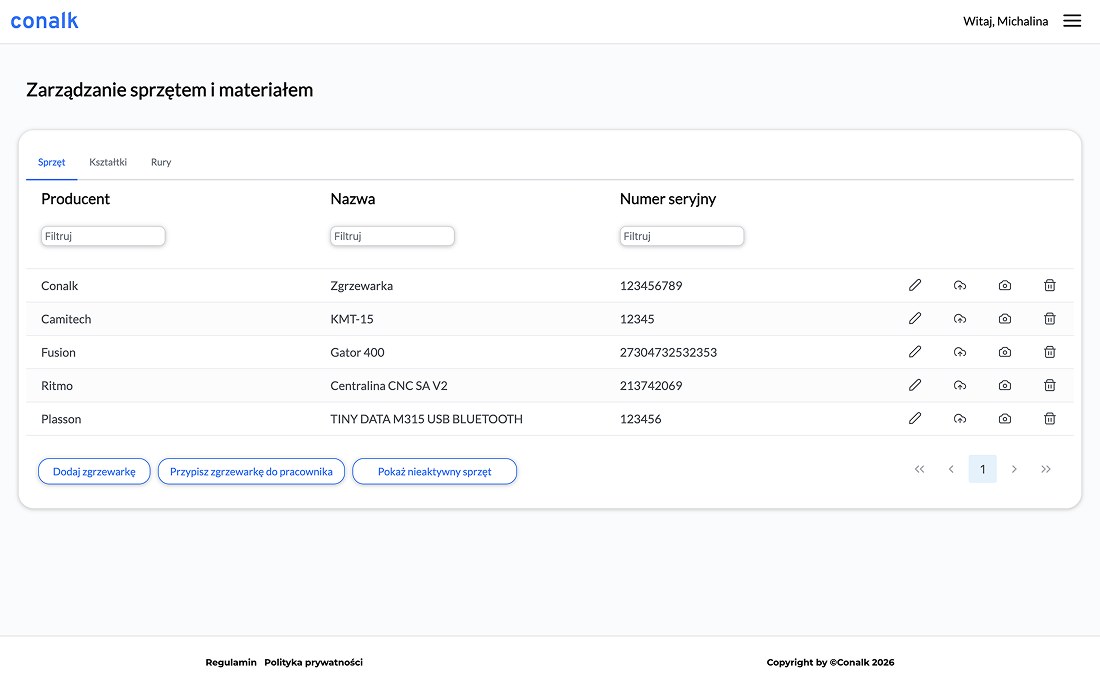Screen dimensions: 1100x688
Task: Click Przypisz zgrzewarkę do pracownika button
Action: coord(251,471)
